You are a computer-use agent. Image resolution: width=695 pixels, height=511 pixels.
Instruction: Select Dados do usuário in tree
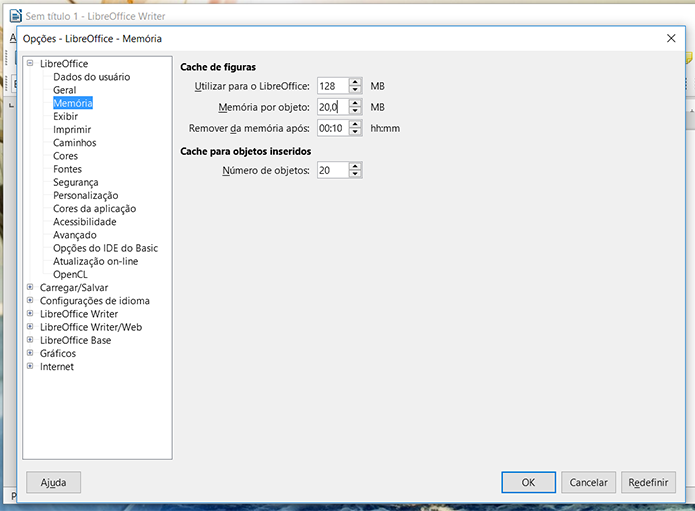pos(91,77)
